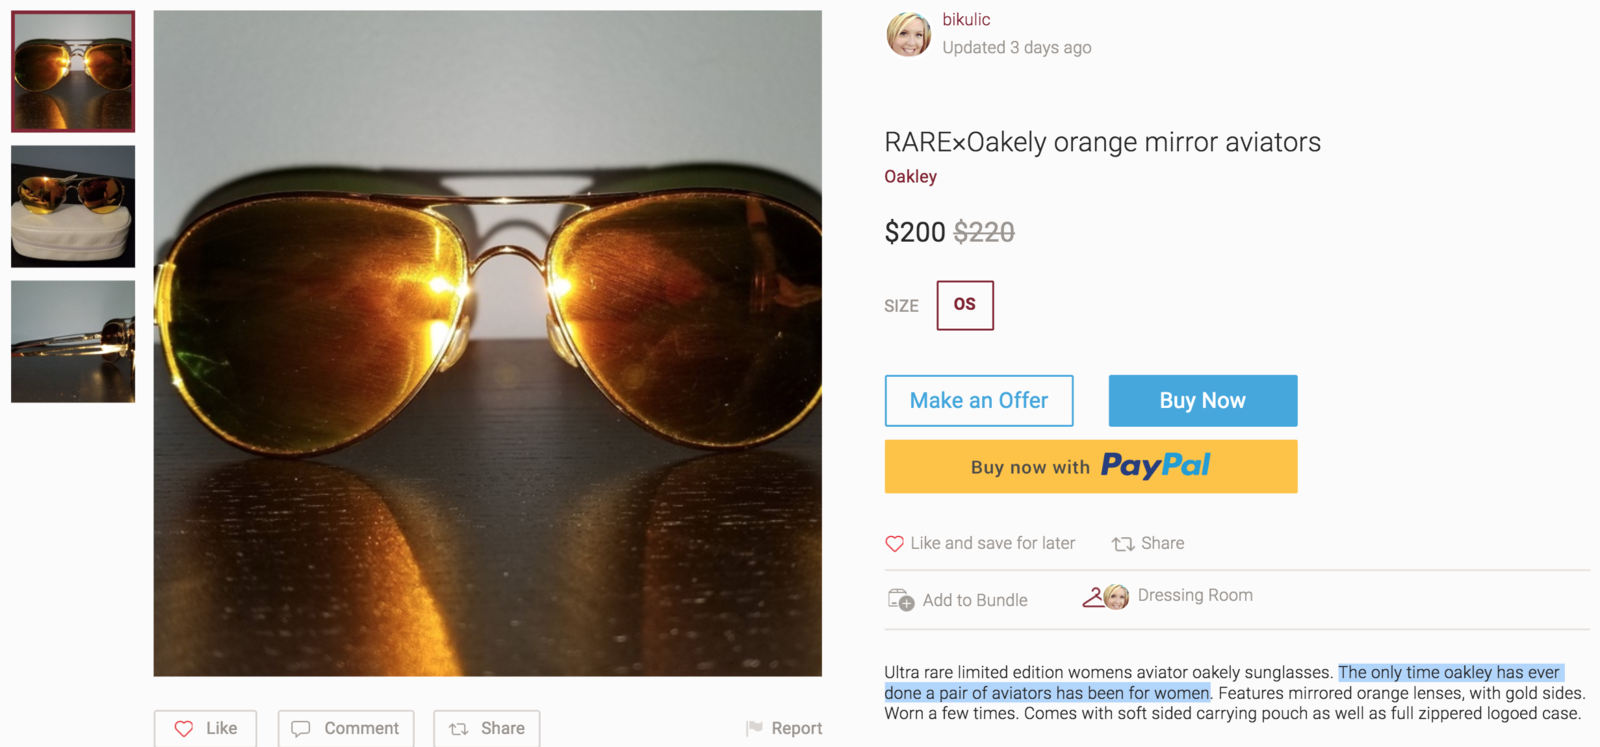The width and height of the screenshot is (1600, 747).
Task: Click the comment speech bubble icon
Action: (x=300, y=729)
